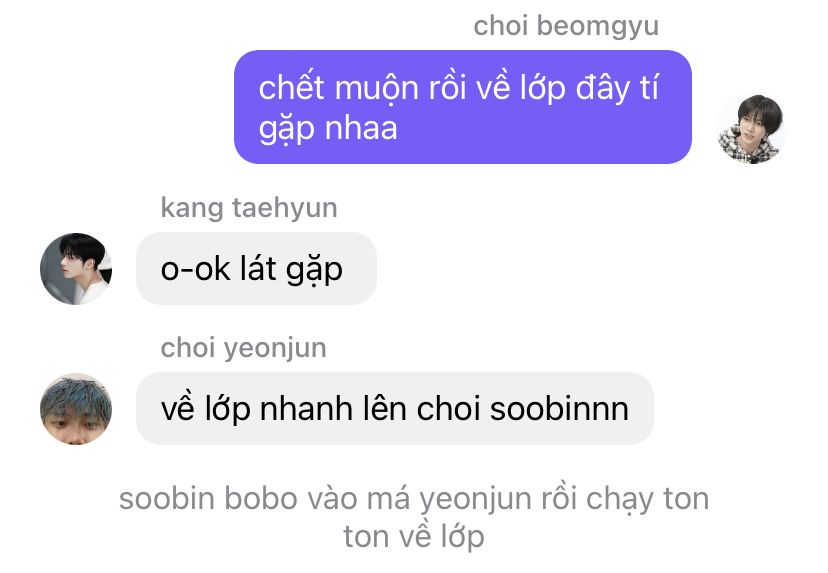
Task: Tap kang taehyun's avatar photo
Action: coord(76,268)
